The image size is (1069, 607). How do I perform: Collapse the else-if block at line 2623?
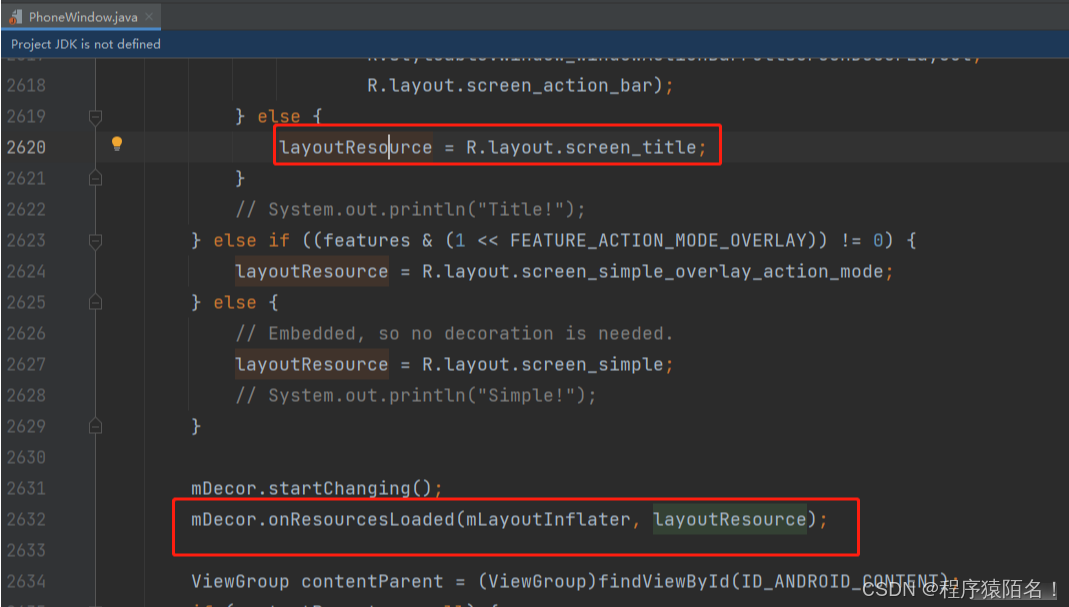tap(95, 240)
